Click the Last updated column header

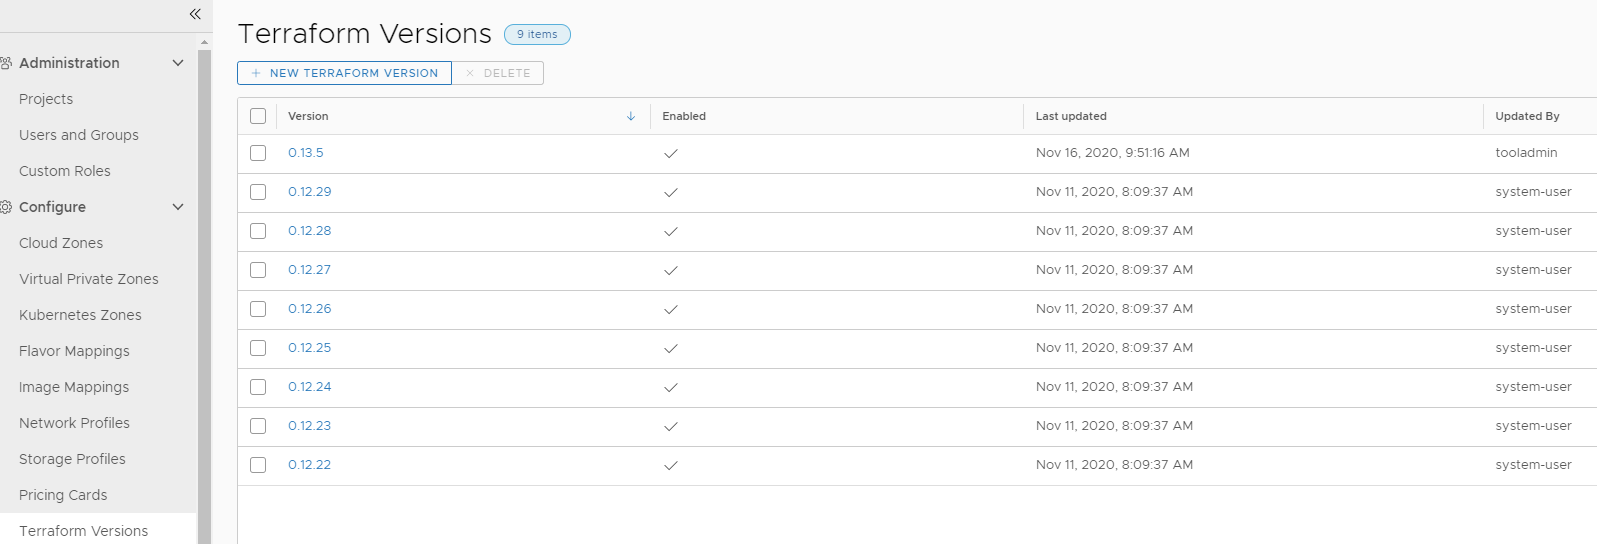[x=1071, y=116]
